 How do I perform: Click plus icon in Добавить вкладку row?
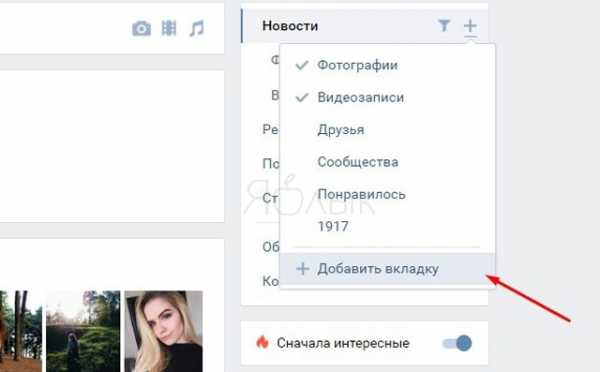[x=302, y=269]
